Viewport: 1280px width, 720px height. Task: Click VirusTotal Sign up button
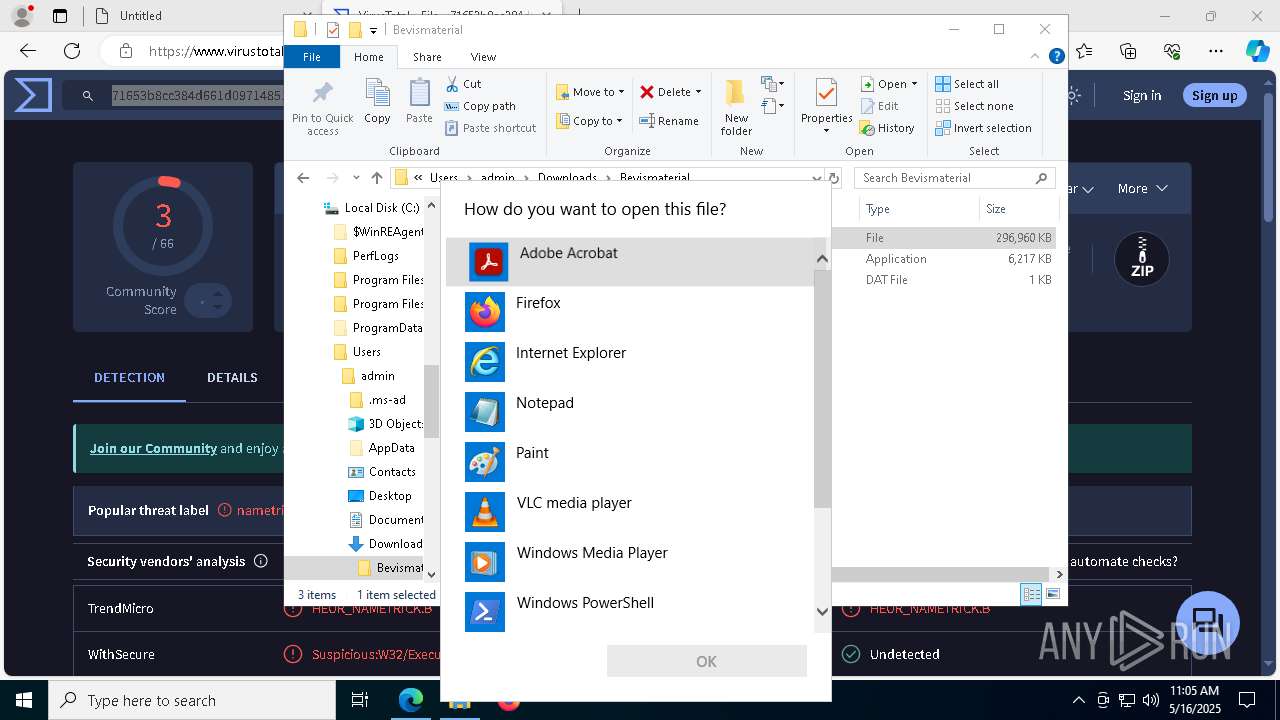[1215, 95]
